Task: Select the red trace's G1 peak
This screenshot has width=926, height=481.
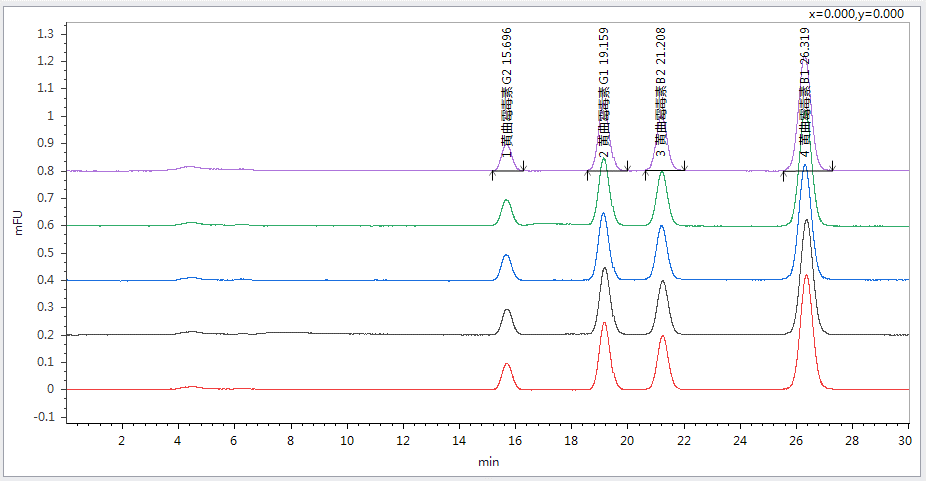Action: (x=604, y=324)
